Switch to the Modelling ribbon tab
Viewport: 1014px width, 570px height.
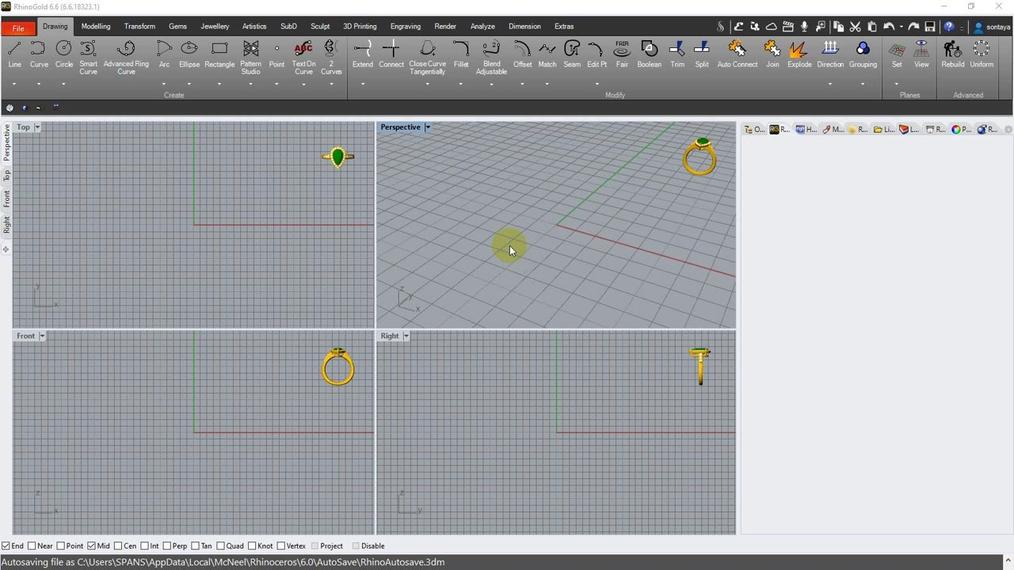96,27
